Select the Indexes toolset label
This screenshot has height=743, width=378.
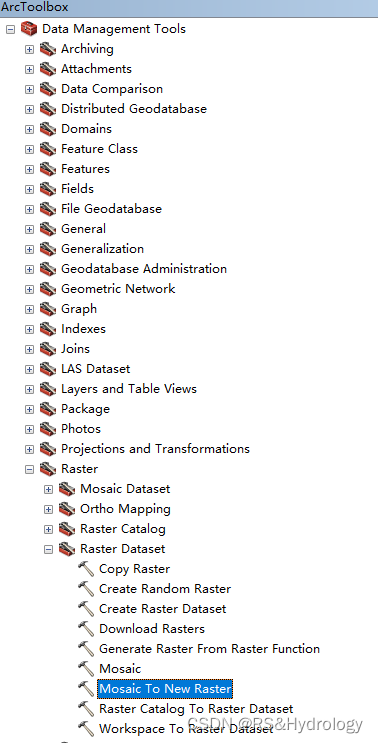(x=83, y=328)
